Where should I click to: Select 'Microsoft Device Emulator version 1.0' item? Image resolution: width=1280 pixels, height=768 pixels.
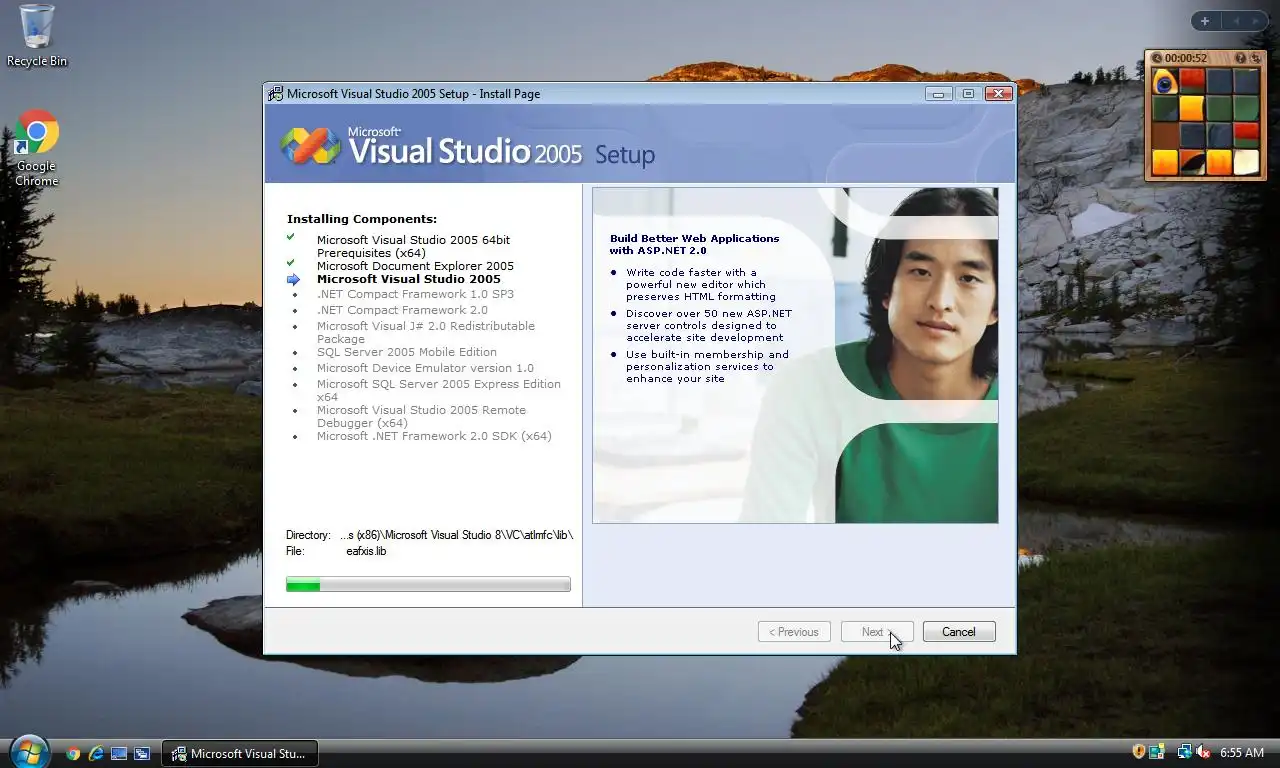point(425,368)
